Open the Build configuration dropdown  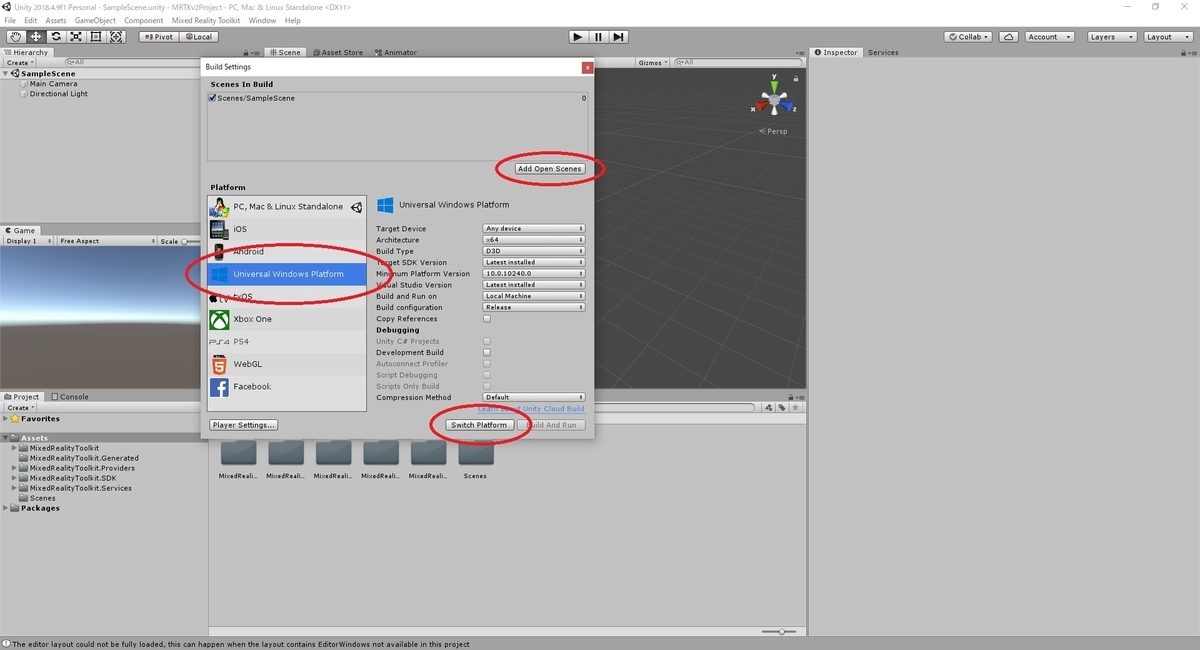point(534,307)
